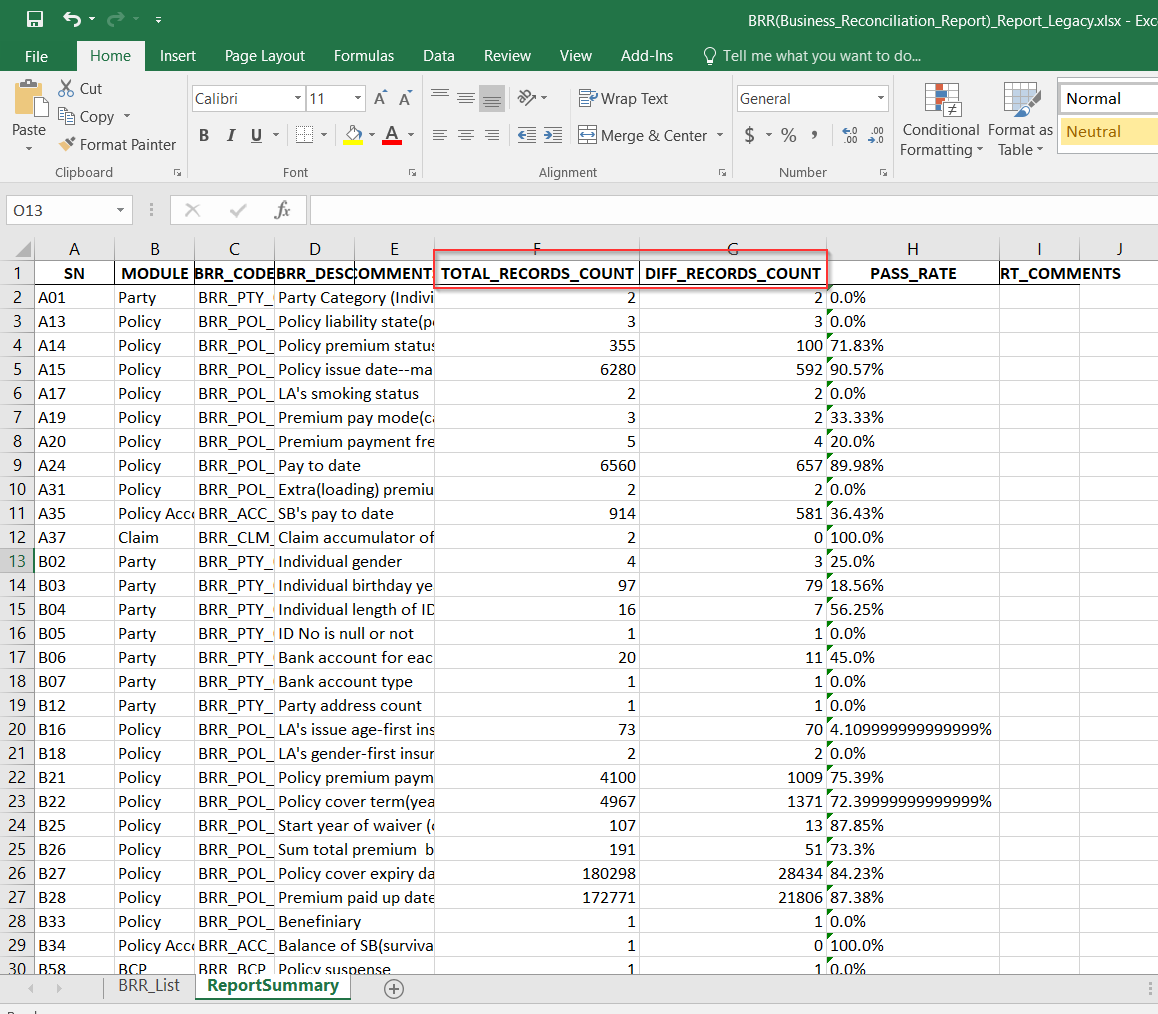Toggle Italic formatting
The image size is (1158, 1014).
(x=231, y=134)
